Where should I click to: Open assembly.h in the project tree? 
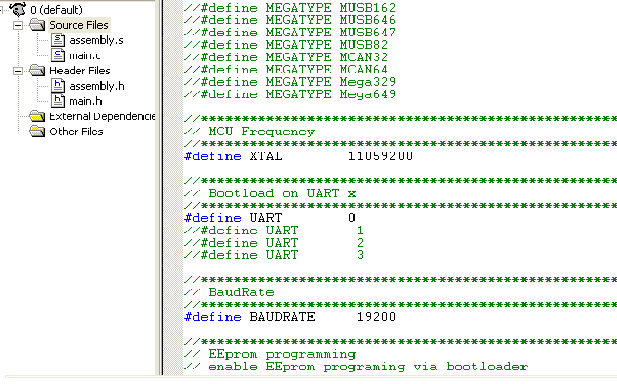pyautogui.click(x=97, y=86)
